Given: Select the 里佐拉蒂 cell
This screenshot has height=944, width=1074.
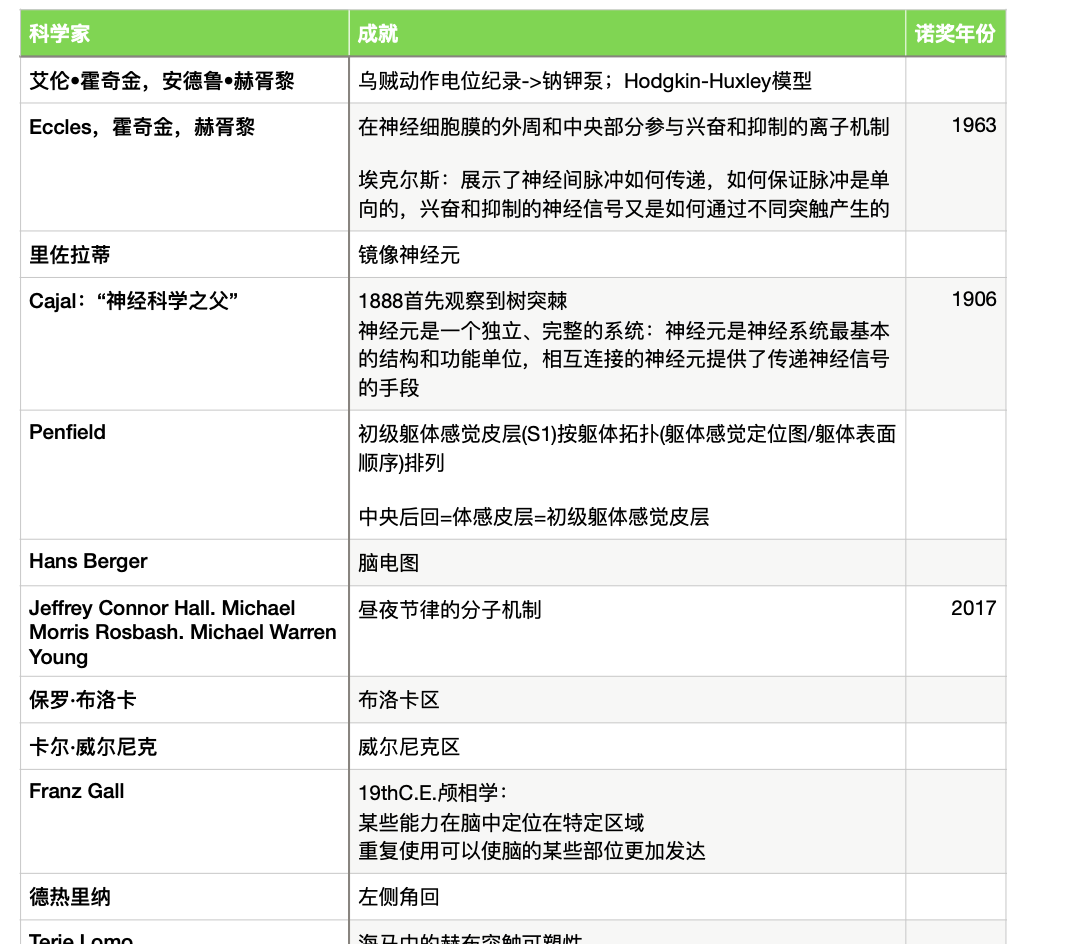Looking at the screenshot, I should point(185,254).
